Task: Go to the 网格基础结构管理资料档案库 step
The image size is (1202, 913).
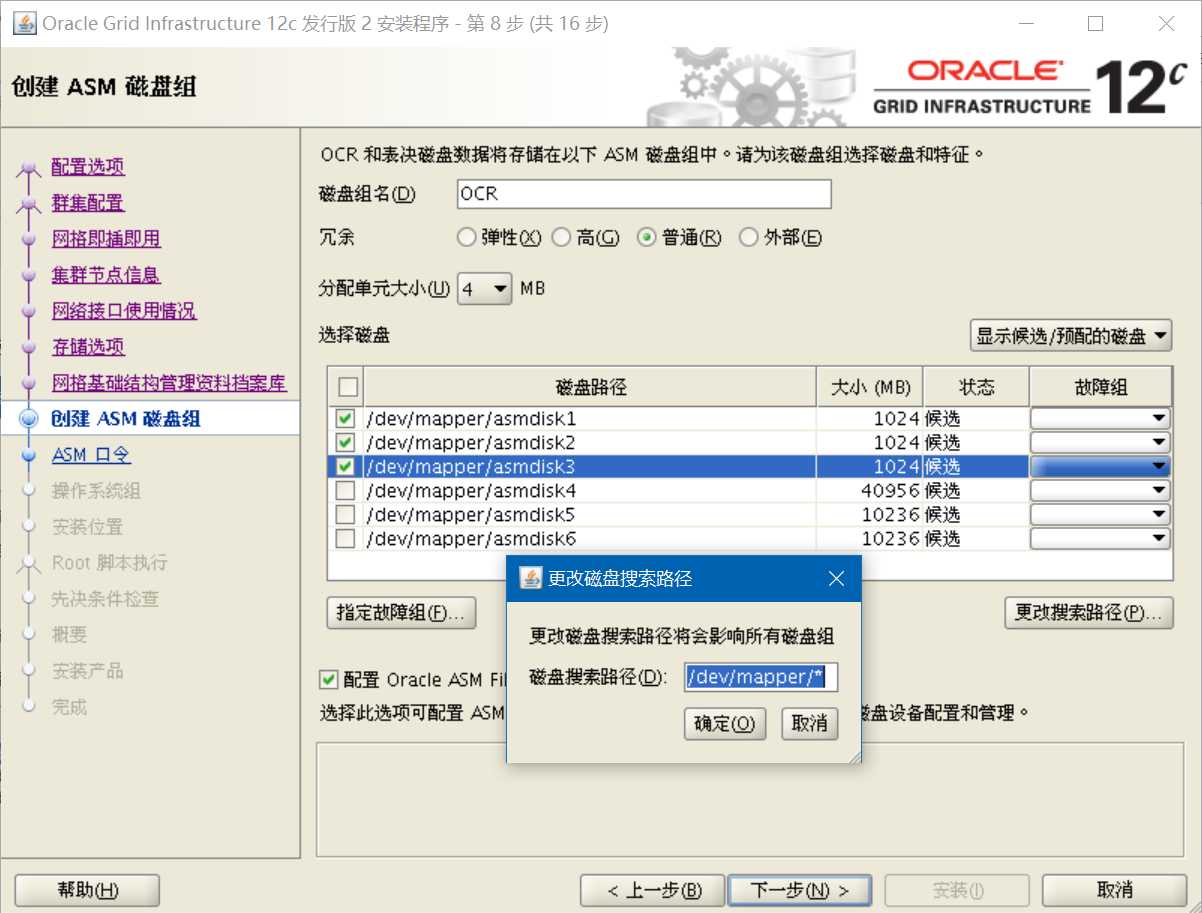Action: pos(169,383)
